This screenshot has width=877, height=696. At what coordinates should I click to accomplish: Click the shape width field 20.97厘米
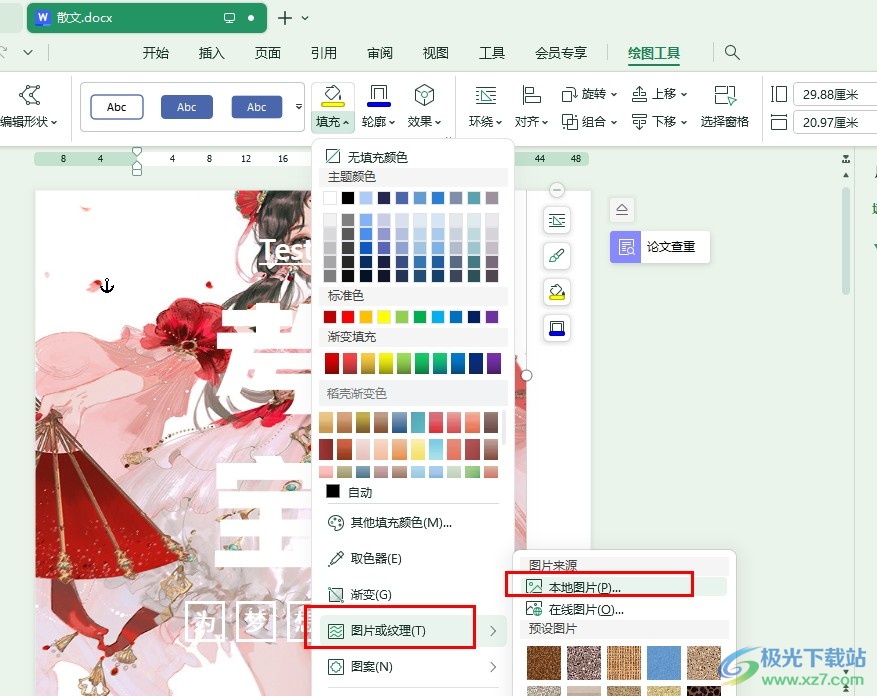[x=835, y=122]
